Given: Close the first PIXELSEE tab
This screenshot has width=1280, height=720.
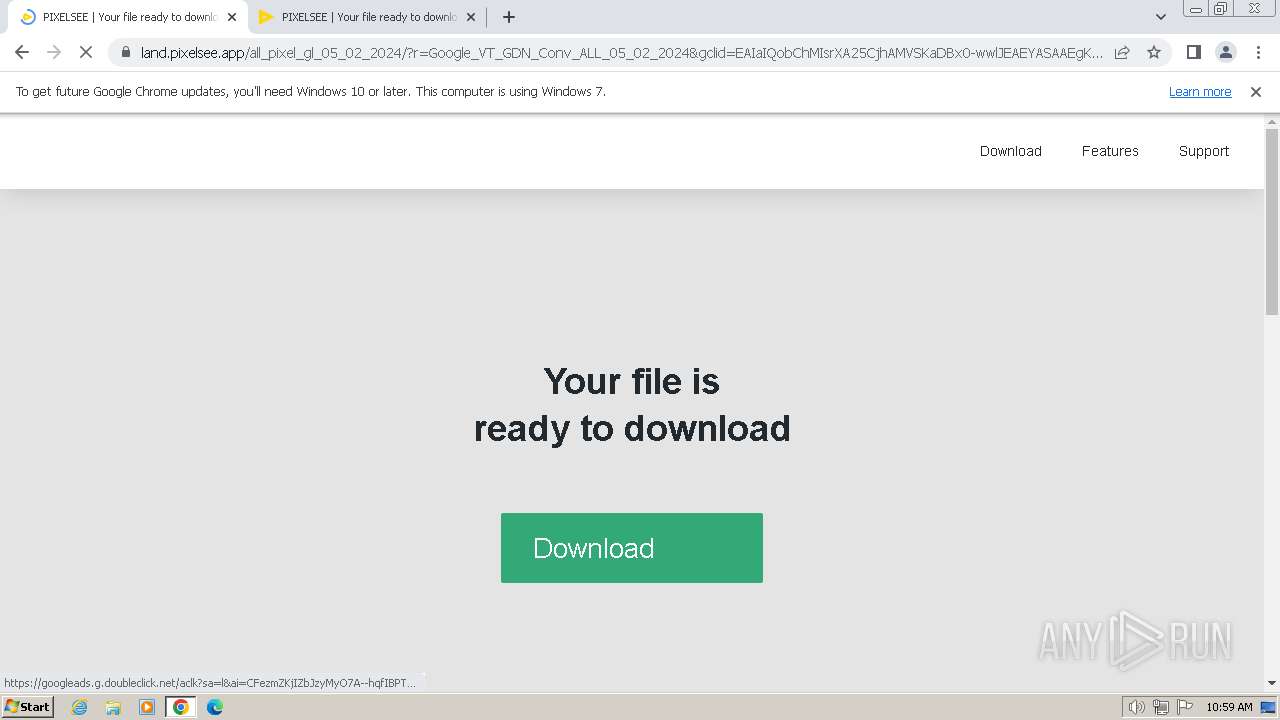Looking at the screenshot, I should 232,17.
